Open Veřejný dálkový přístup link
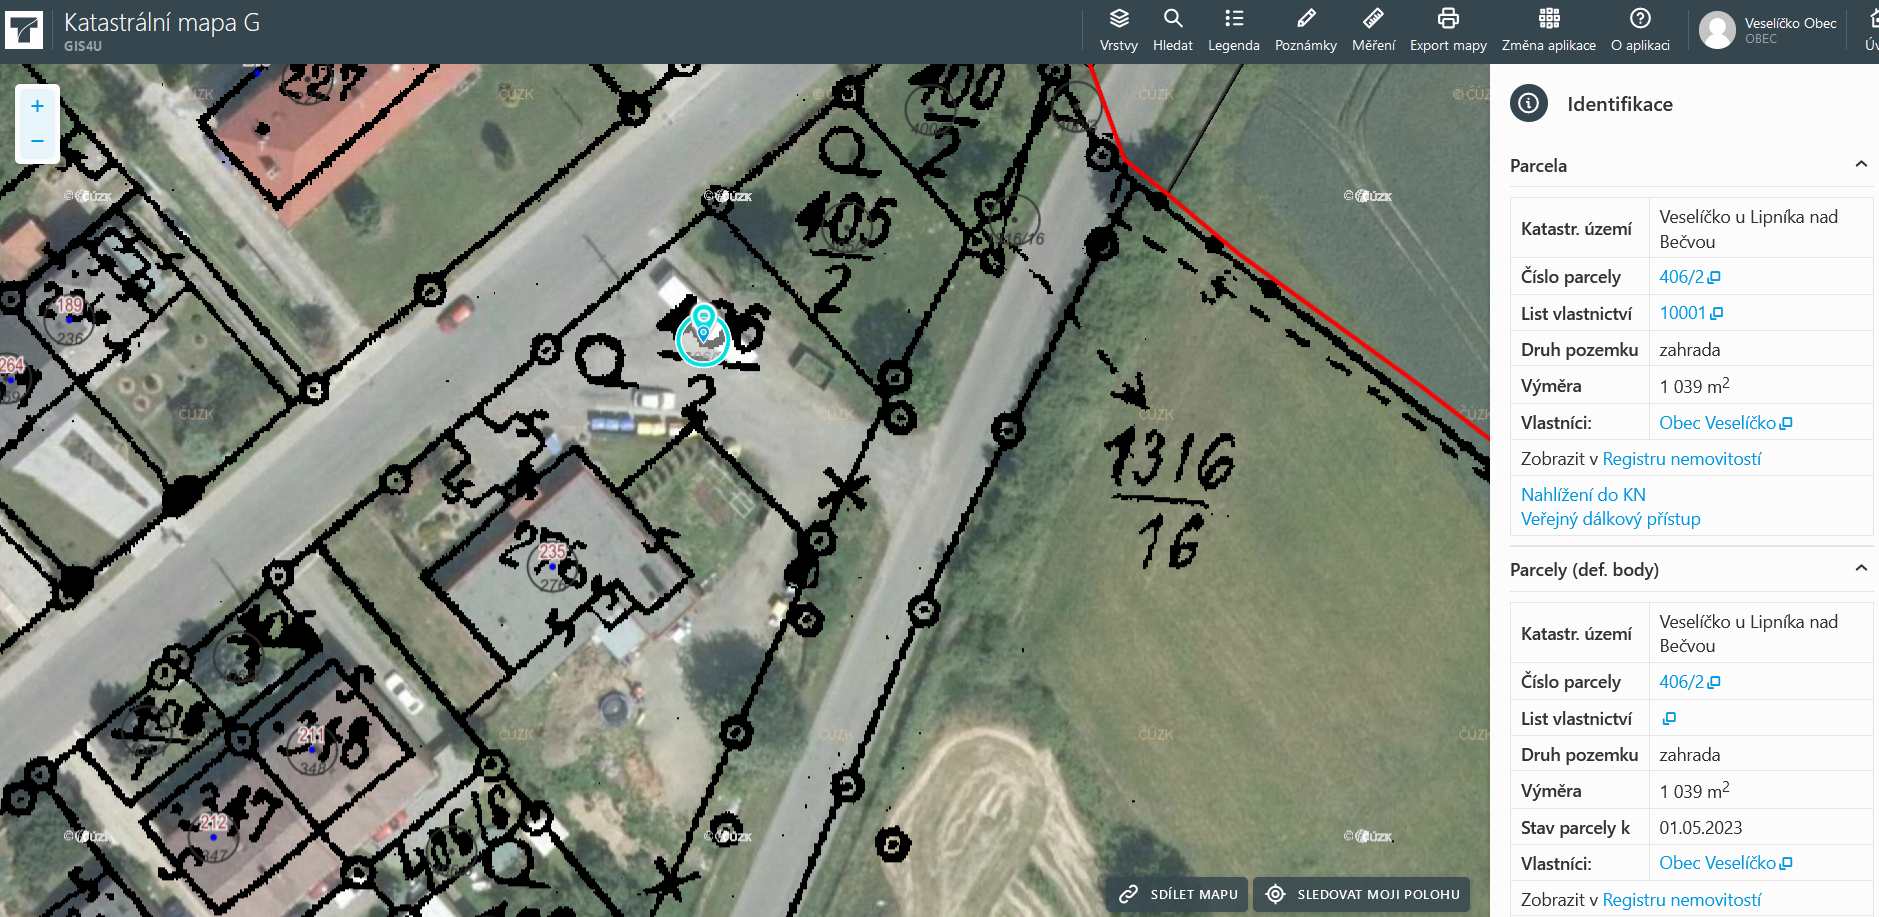The image size is (1879, 917). pos(1610,519)
